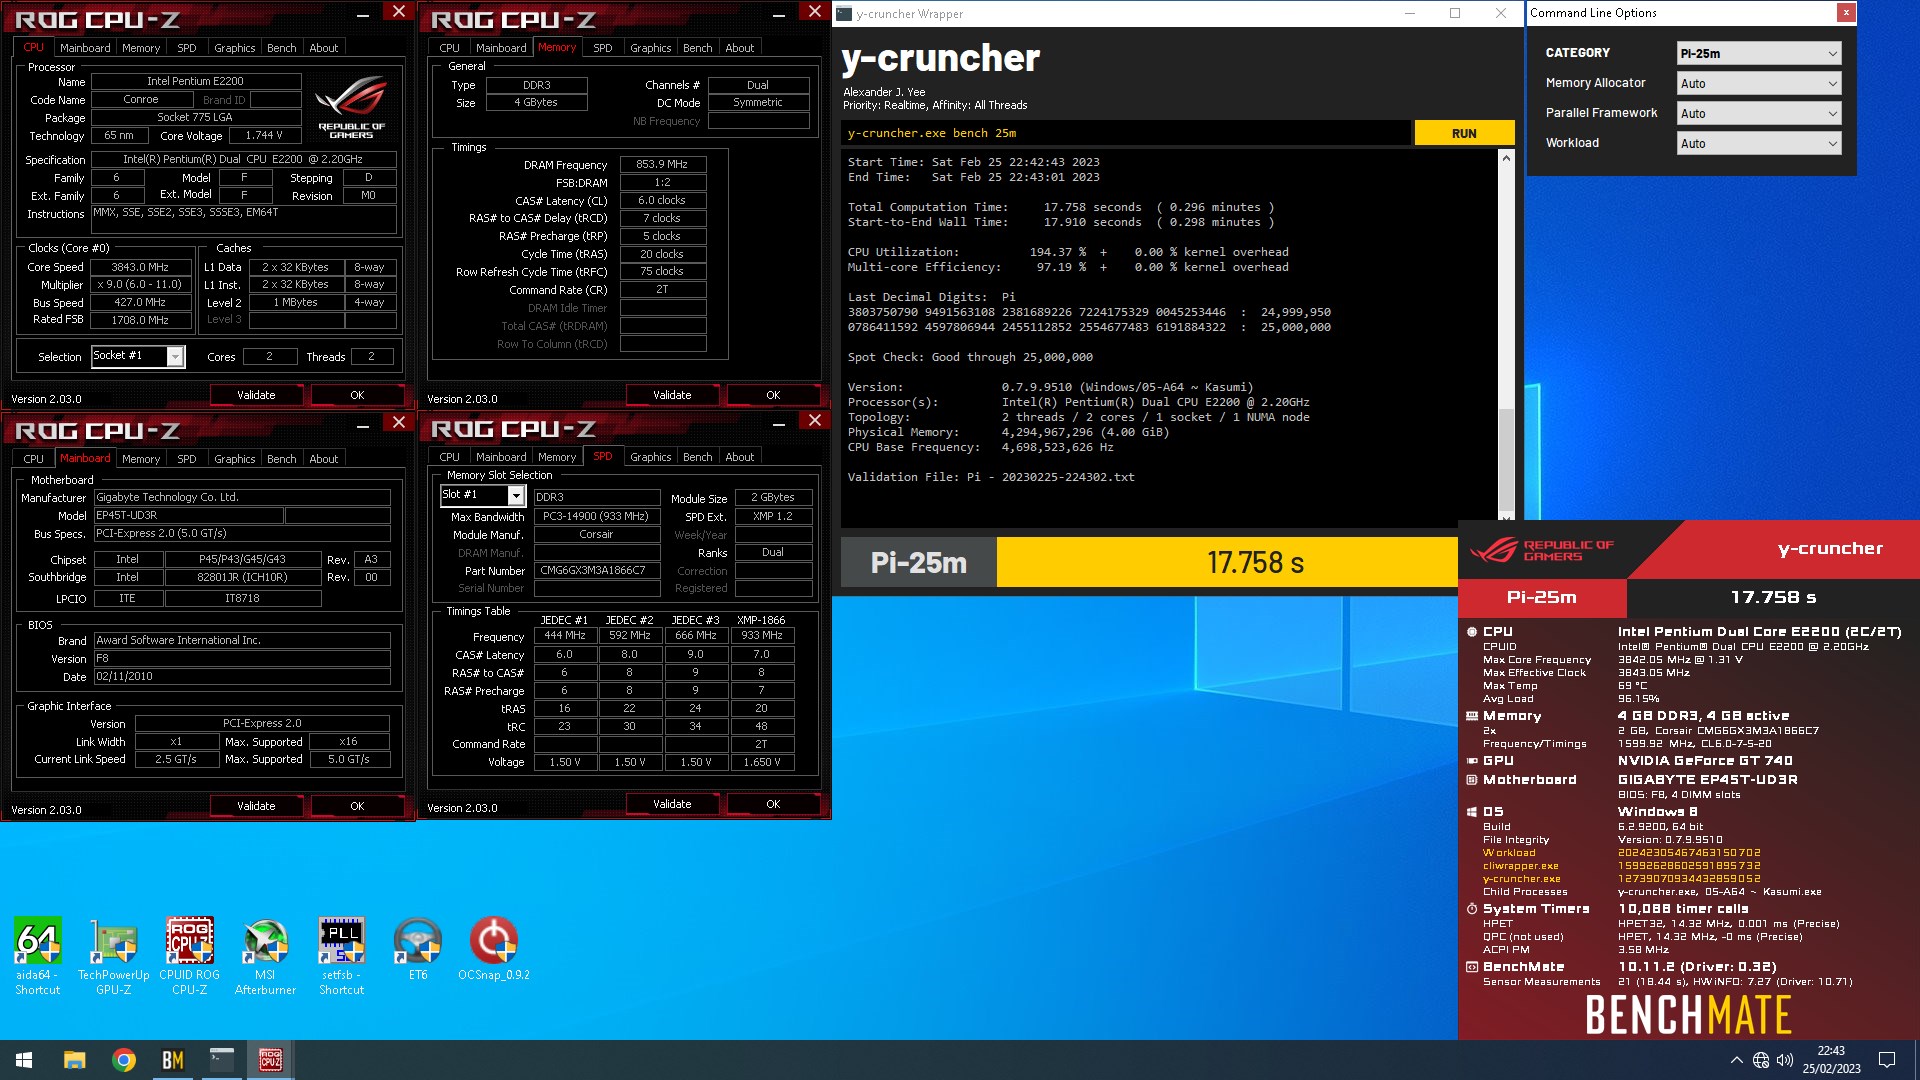This screenshot has width=1920, height=1080.
Task: Click the Intel Pentium E2200 name field
Action: point(196,82)
